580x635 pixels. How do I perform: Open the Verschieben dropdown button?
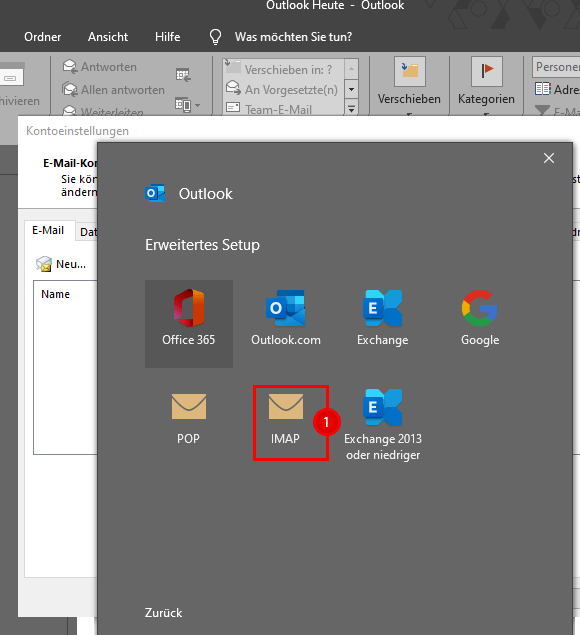[409, 86]
